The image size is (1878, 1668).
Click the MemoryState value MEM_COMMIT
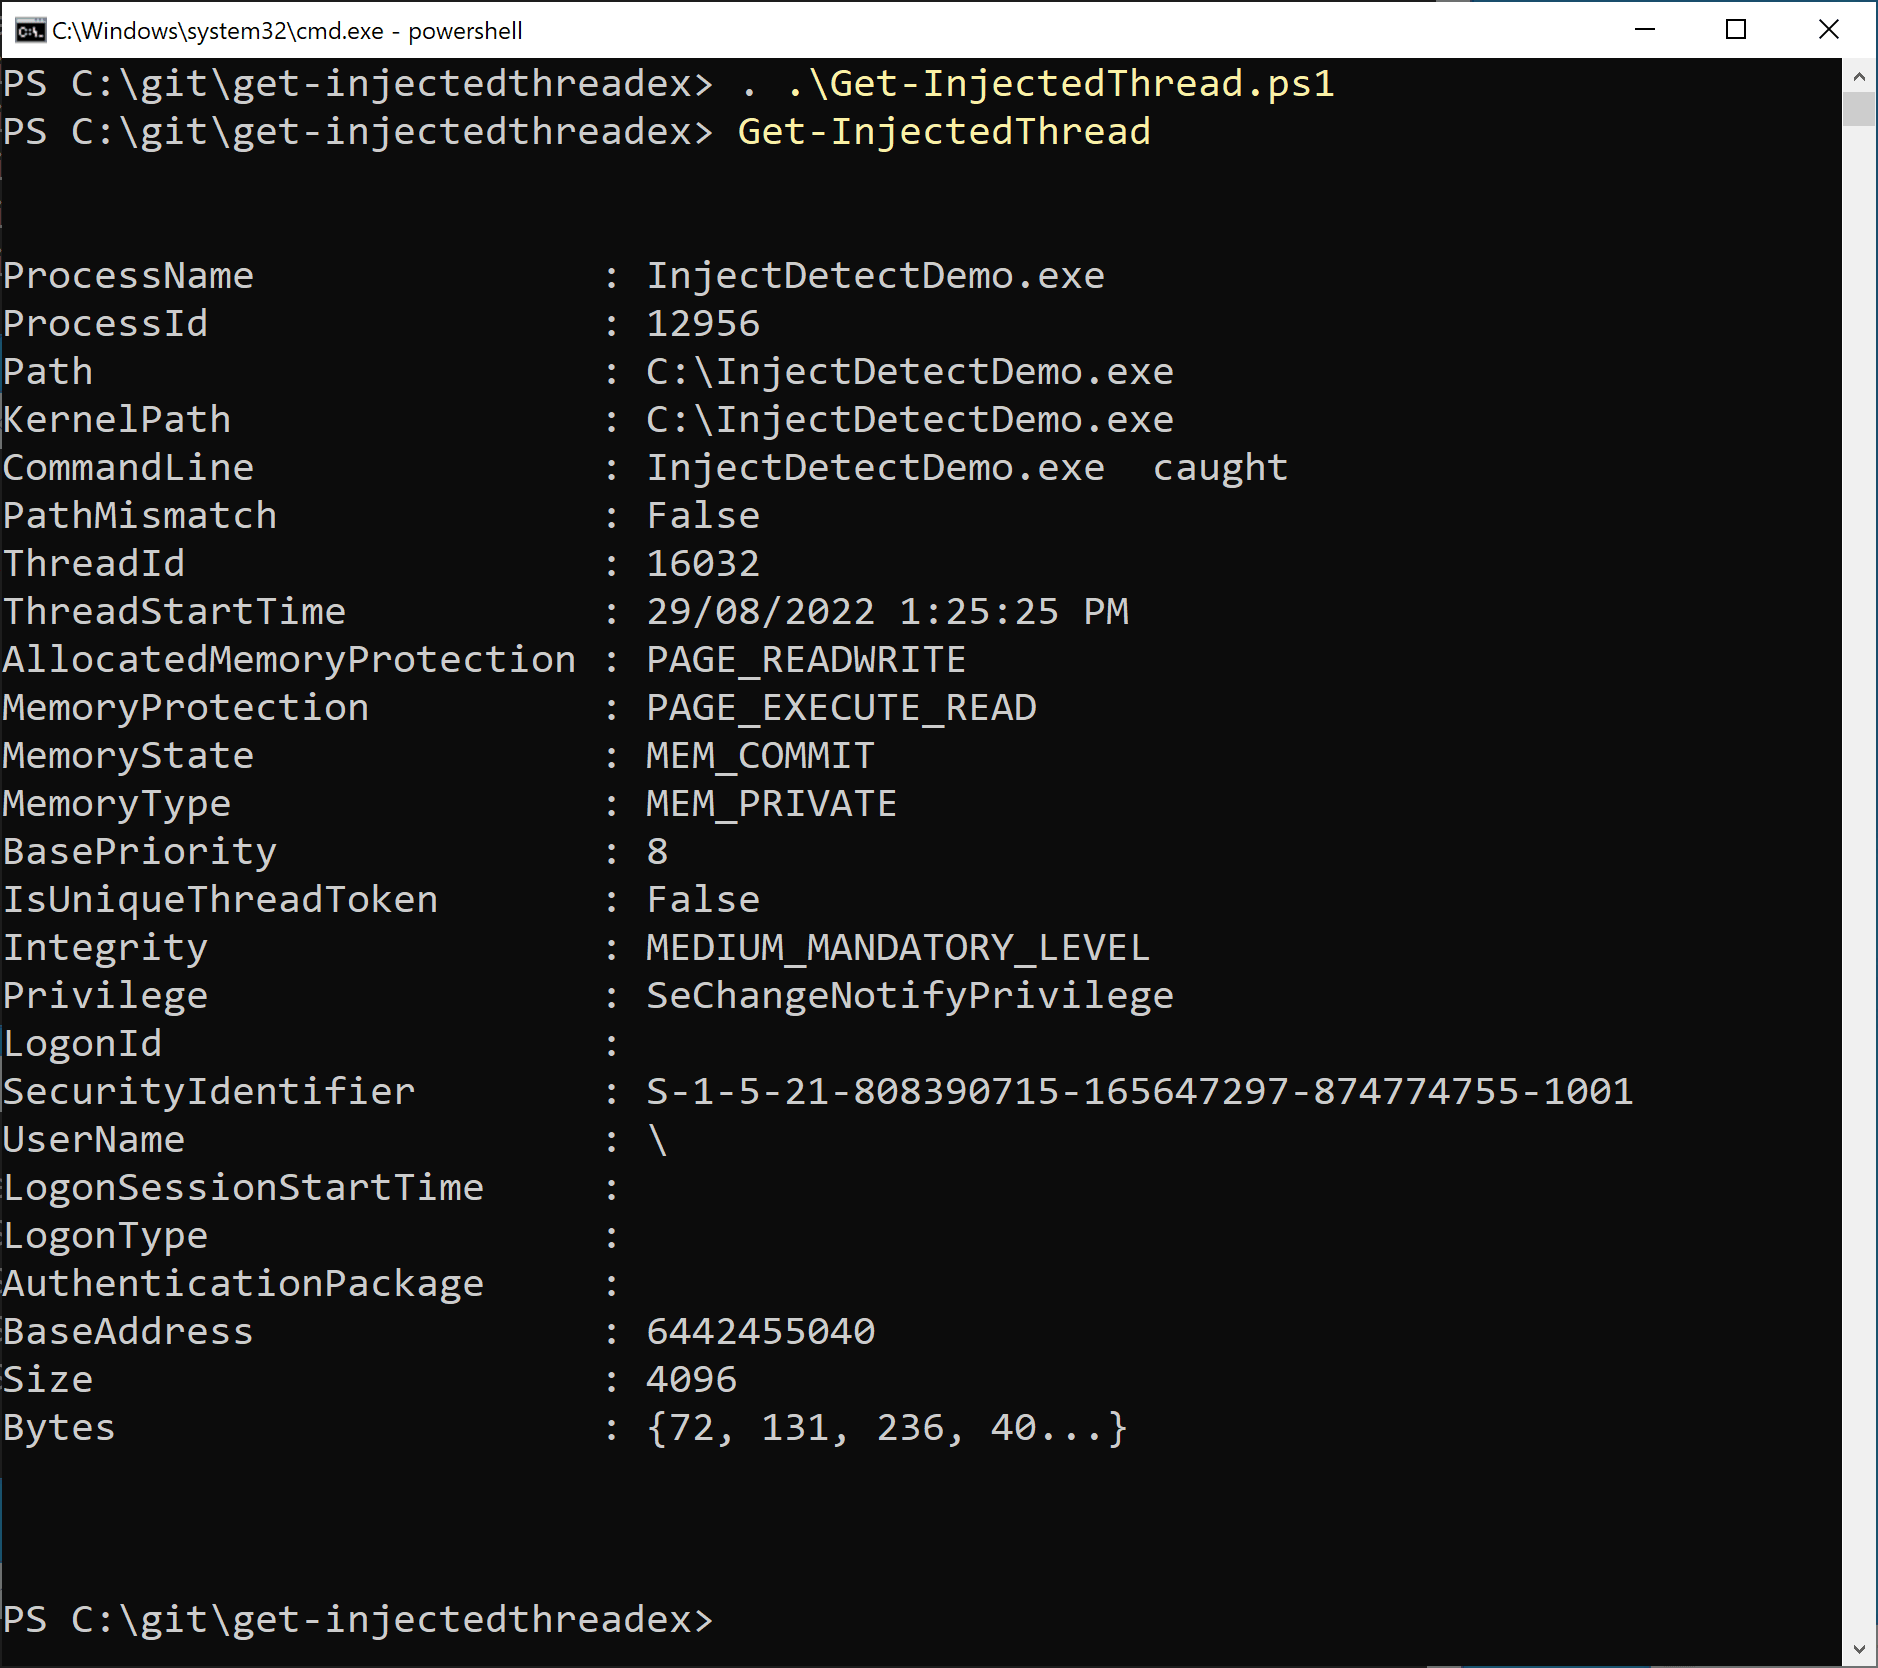760,756
